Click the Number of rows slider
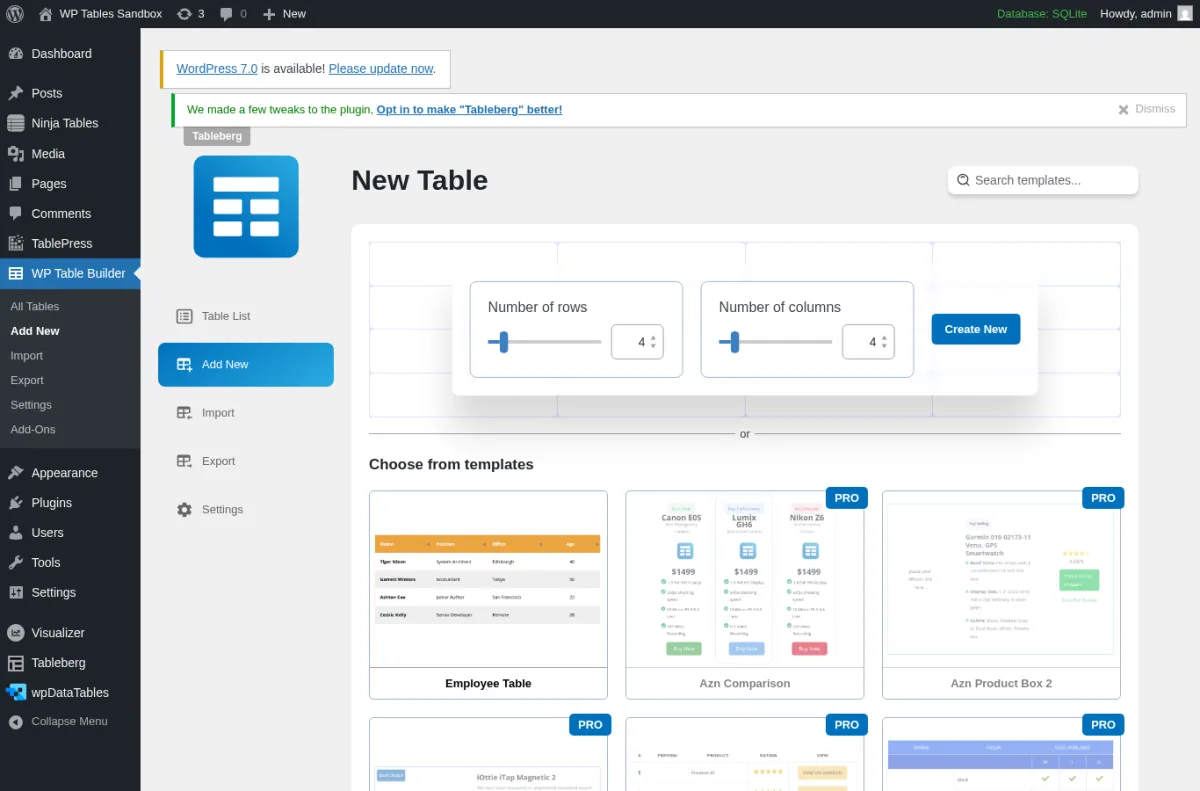Viewport: 1200px width, 791px height. [545, 342]
